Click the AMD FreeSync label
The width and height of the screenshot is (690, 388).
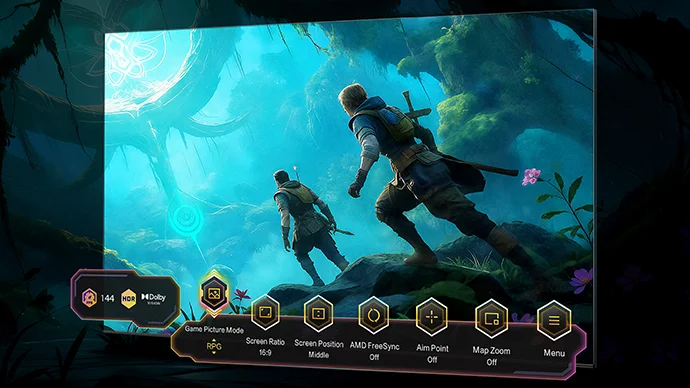(x=374, y=346)
